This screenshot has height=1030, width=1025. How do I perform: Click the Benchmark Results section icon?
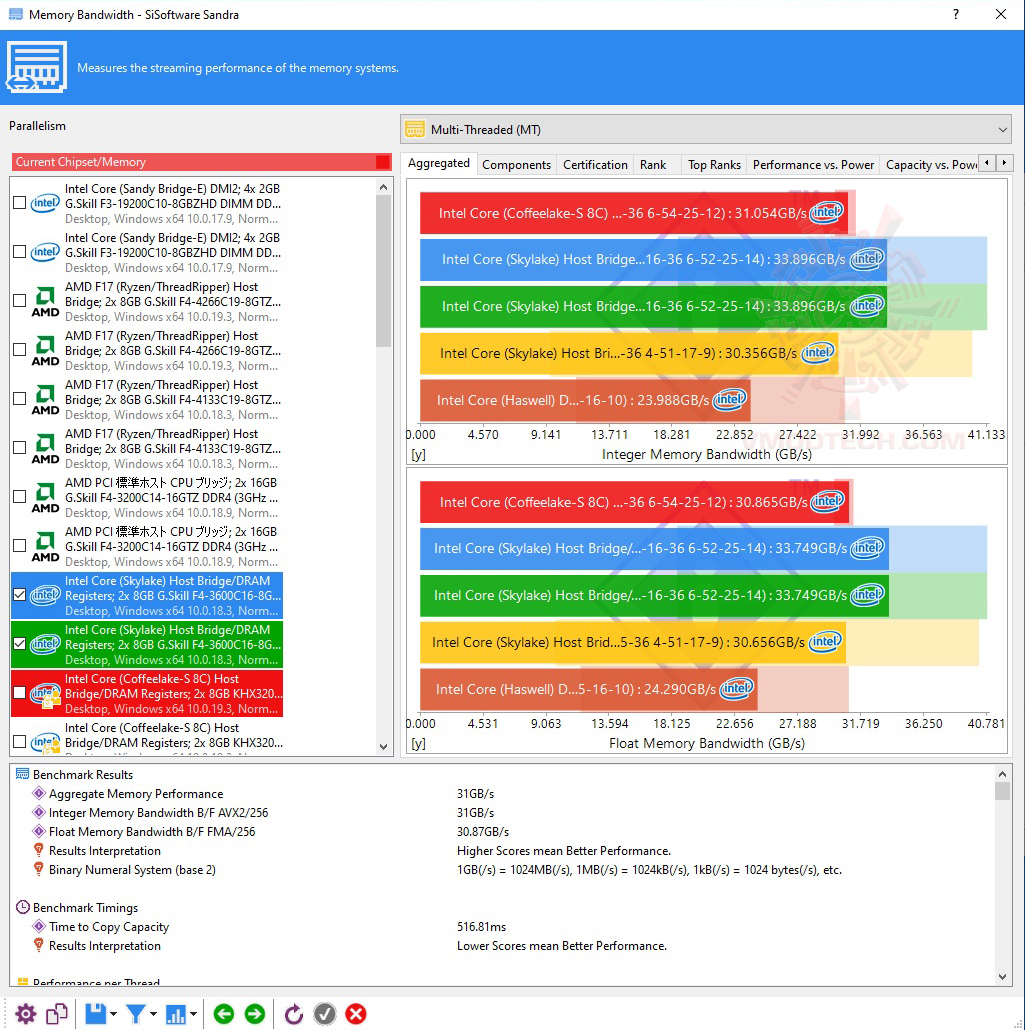[22, 774]
